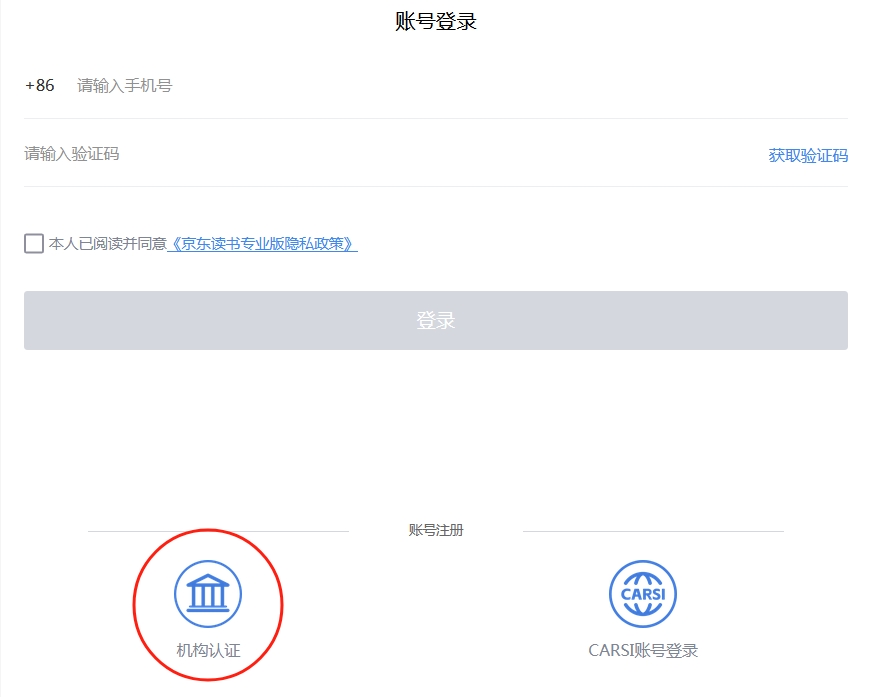Open the 京东读书专业版隐私政策 link

point(263,243)
